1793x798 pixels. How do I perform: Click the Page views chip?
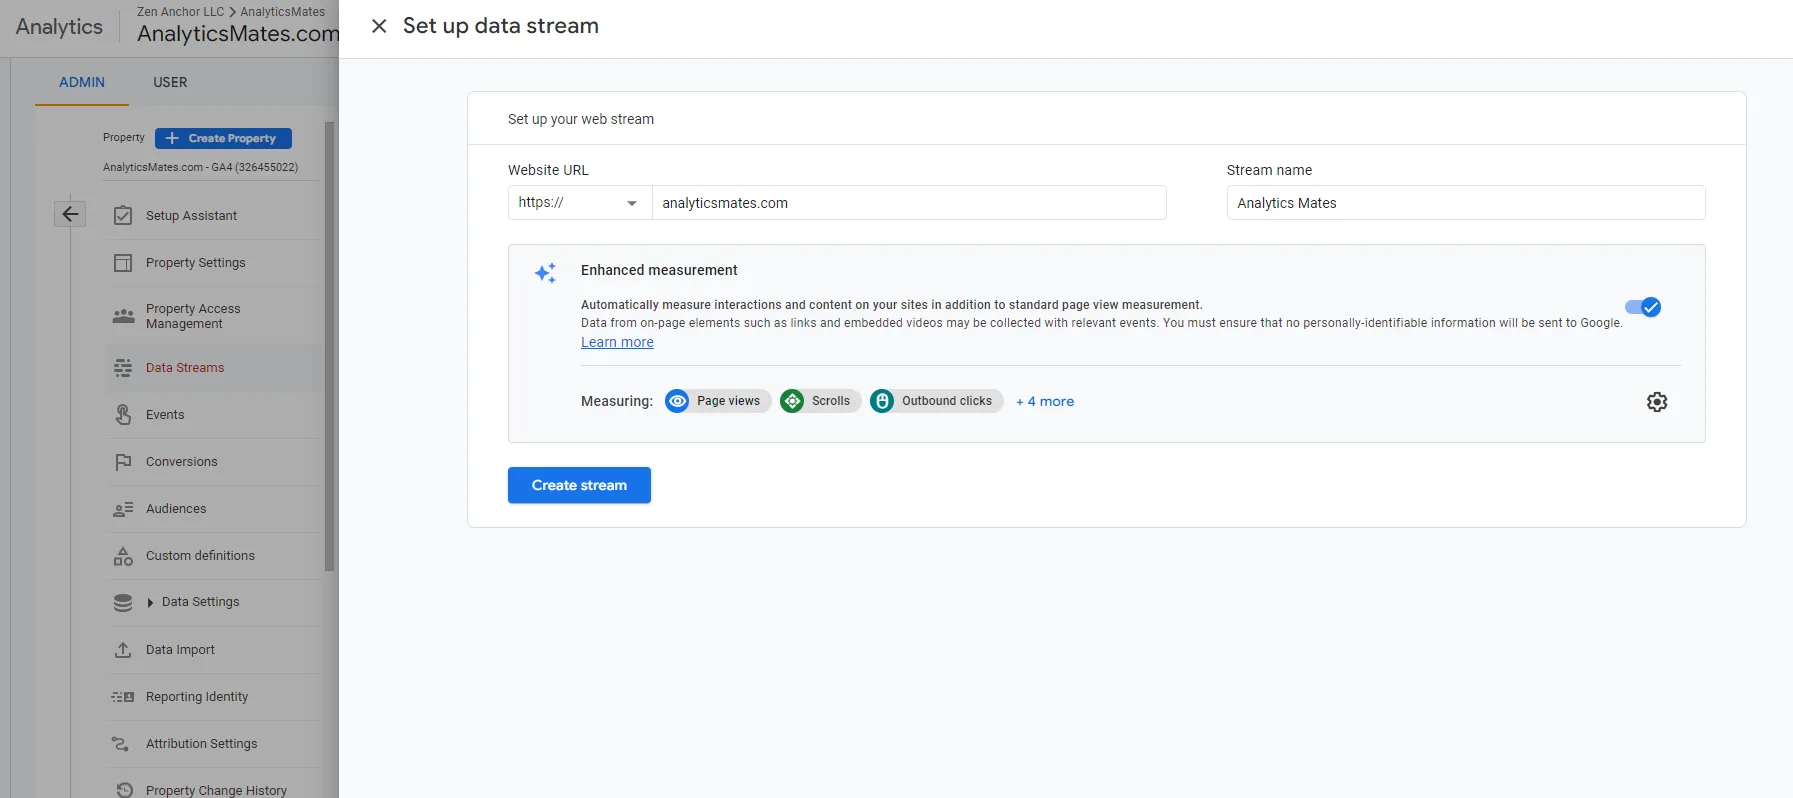[x=718, y=401]
